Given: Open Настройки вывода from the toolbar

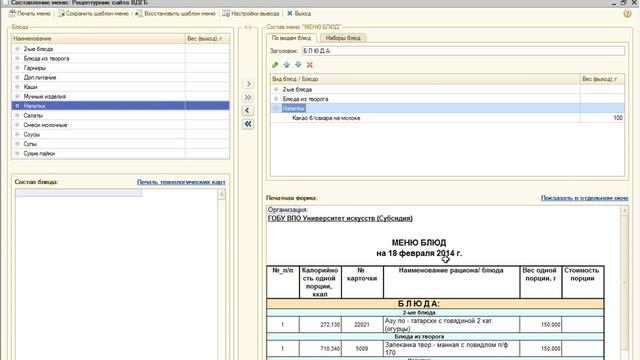Looking at the screenshot, I should coord(251,13).
